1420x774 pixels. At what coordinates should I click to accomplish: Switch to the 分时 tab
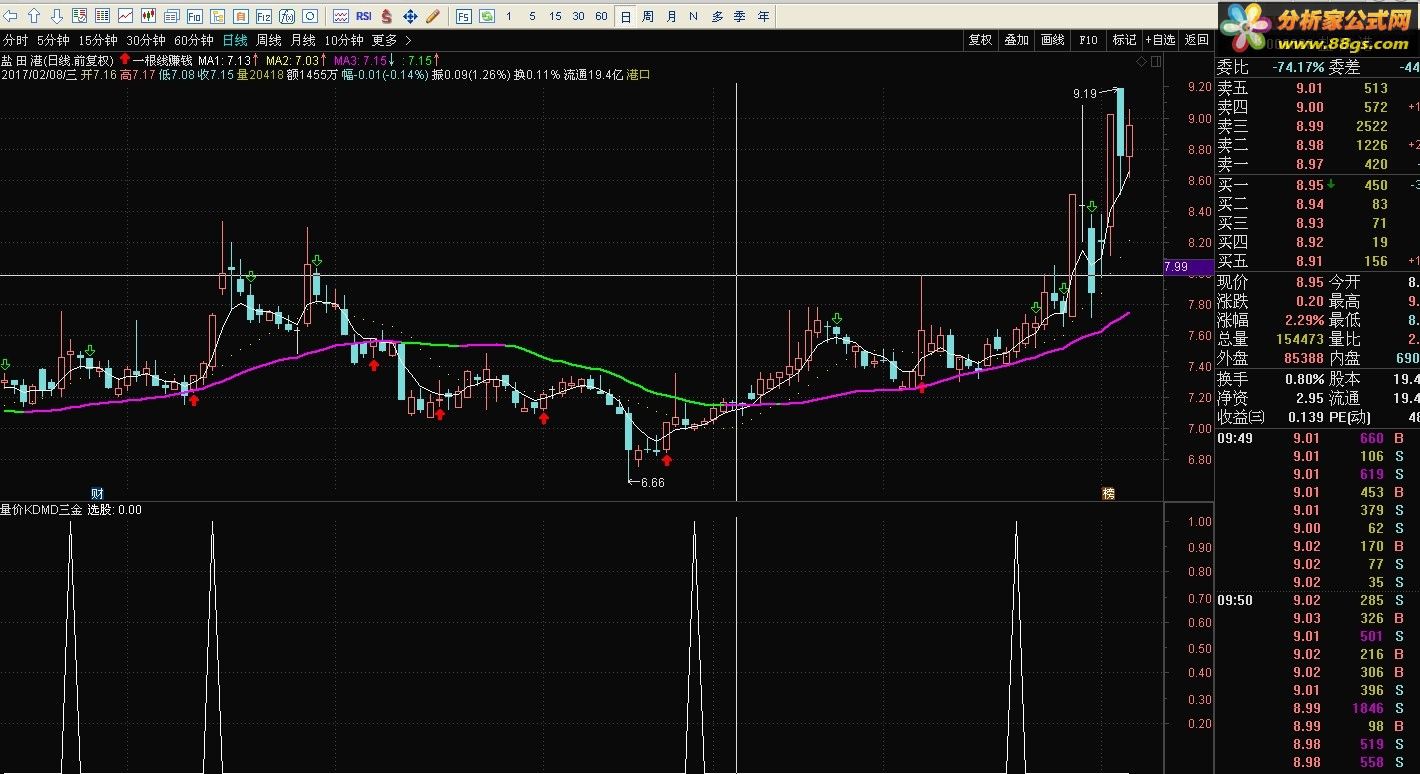pos(15,40)
